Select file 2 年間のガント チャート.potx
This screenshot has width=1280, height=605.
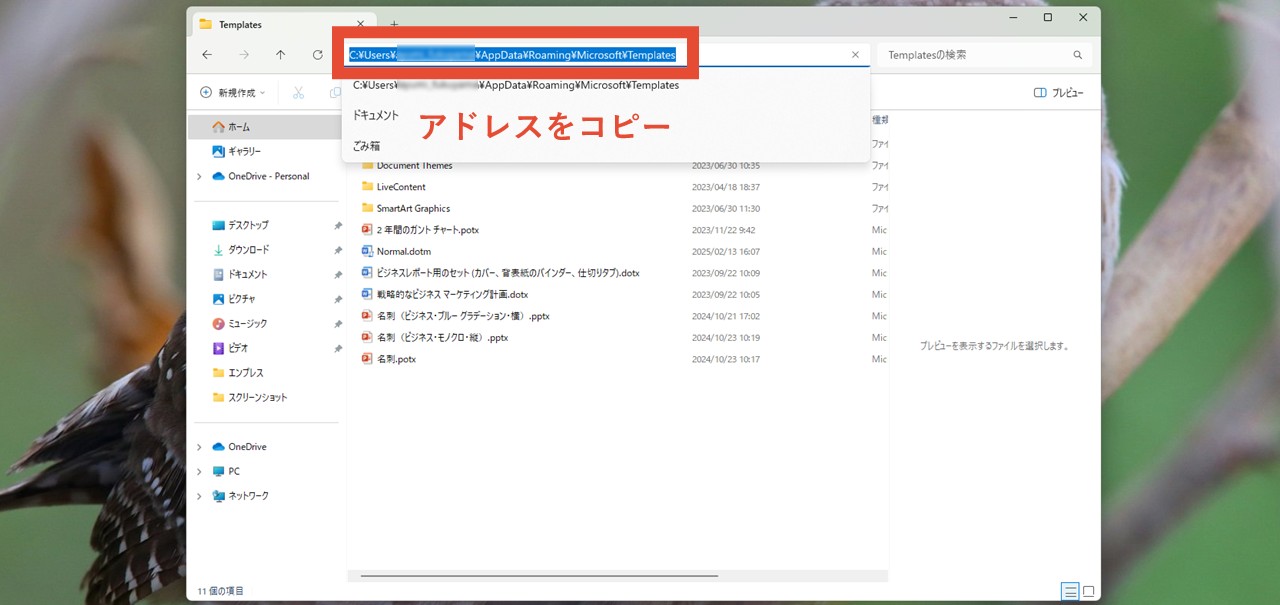[x=428, y=230]
